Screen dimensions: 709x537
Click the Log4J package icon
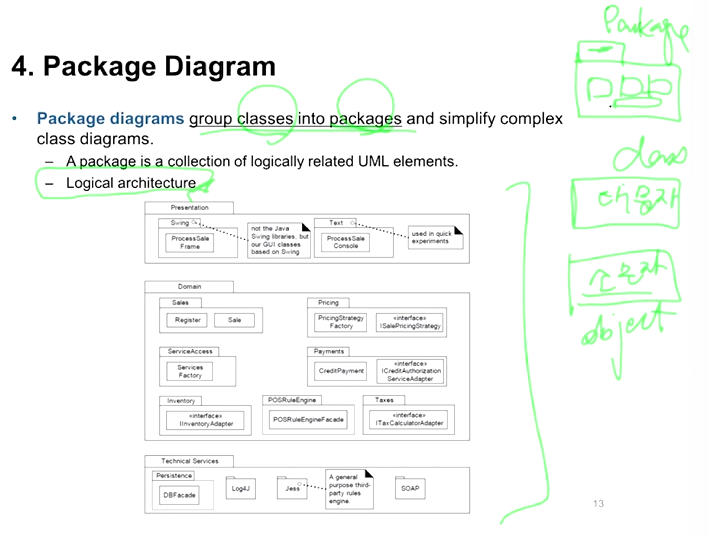[x=240, y=488]
